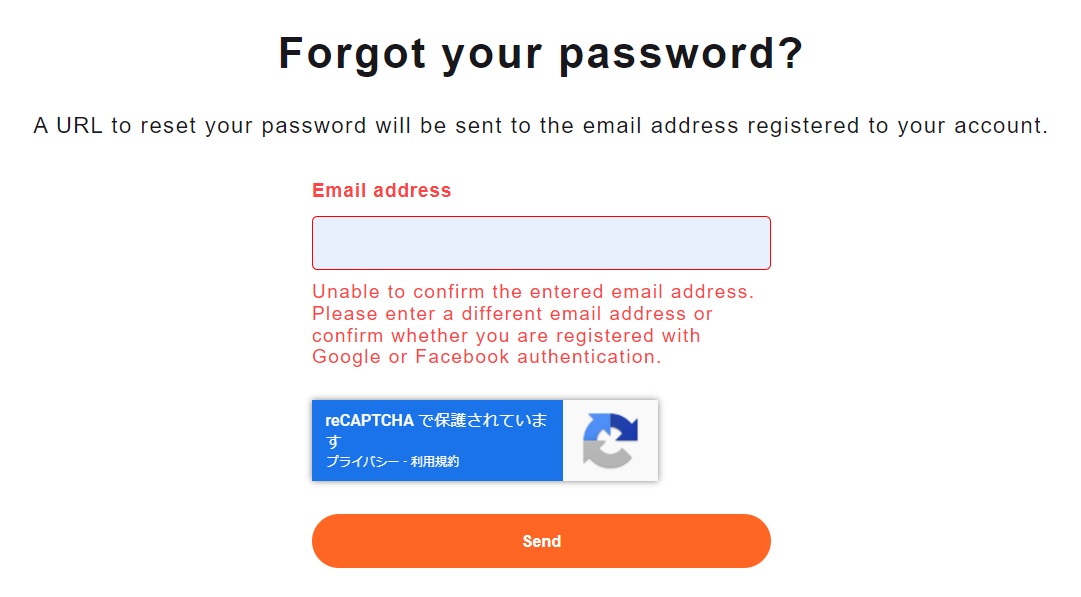Click the wrapped 'す' character in reCAPTCHA badge
The width and height of the screenshot is (1081, 597).
[334, 441]
